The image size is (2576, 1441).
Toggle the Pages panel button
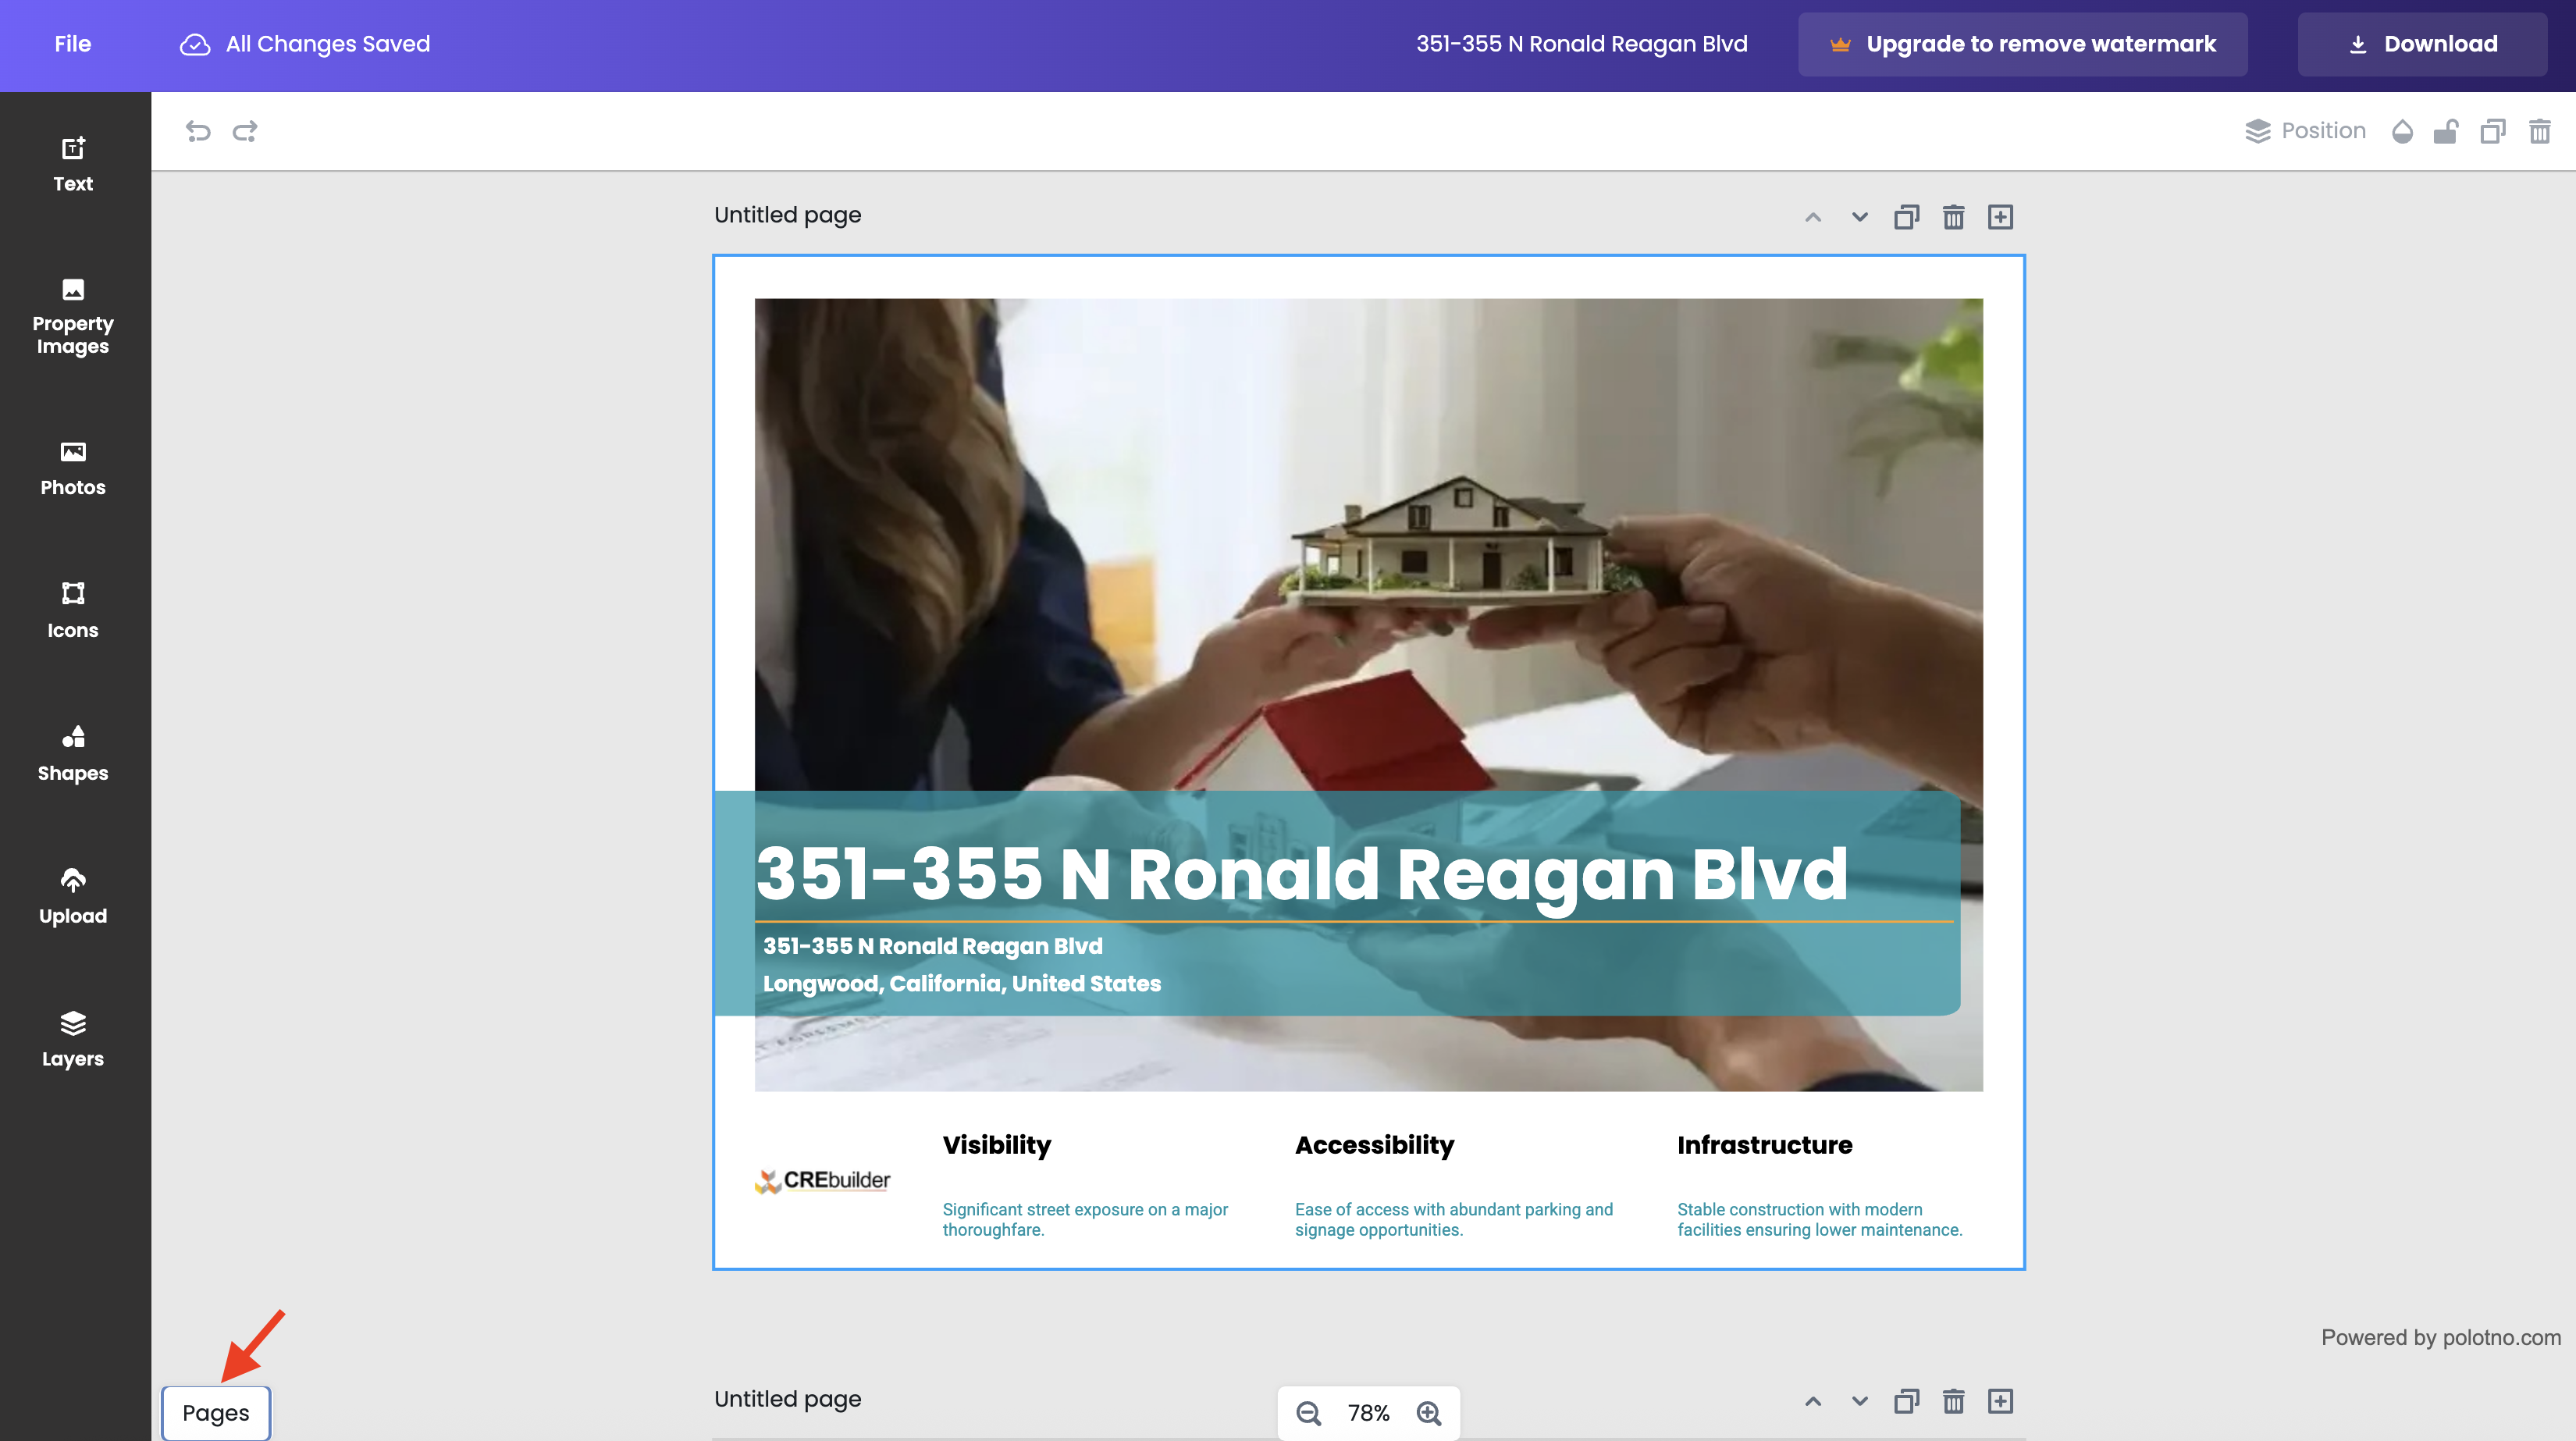[x=216, y=1412]
